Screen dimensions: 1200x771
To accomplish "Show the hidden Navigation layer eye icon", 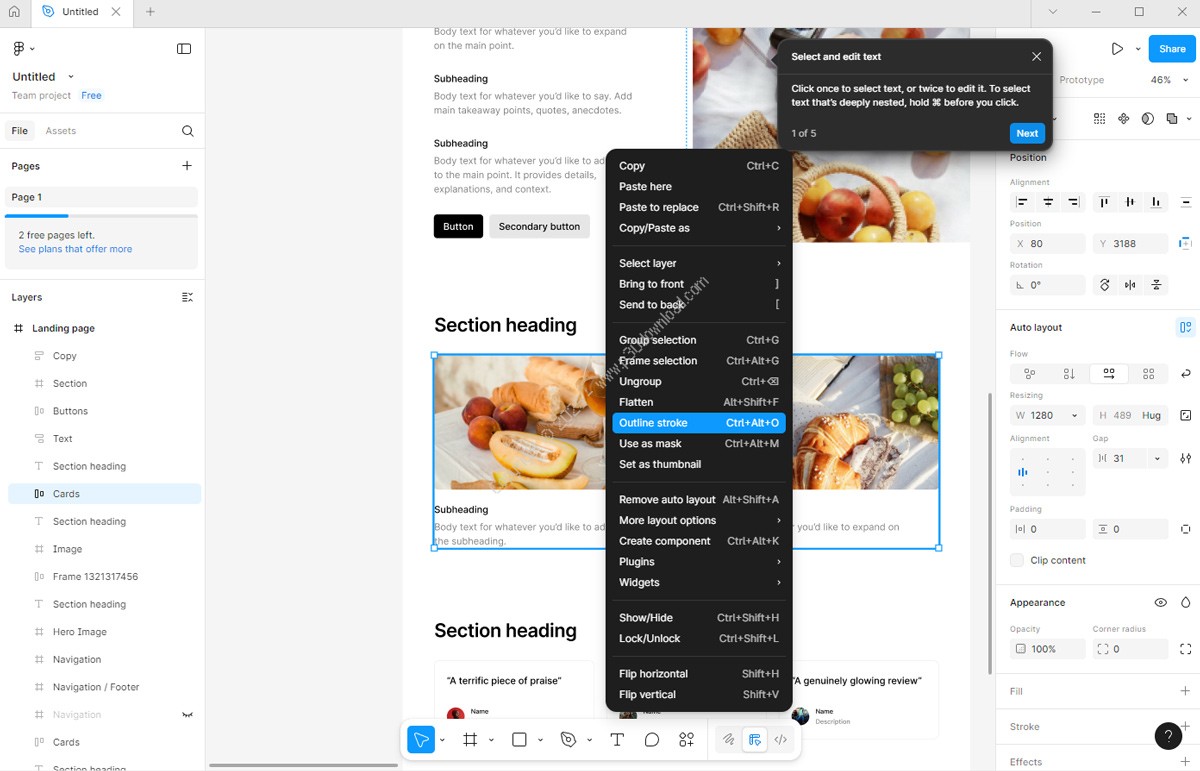I will (x=187, y=715).
